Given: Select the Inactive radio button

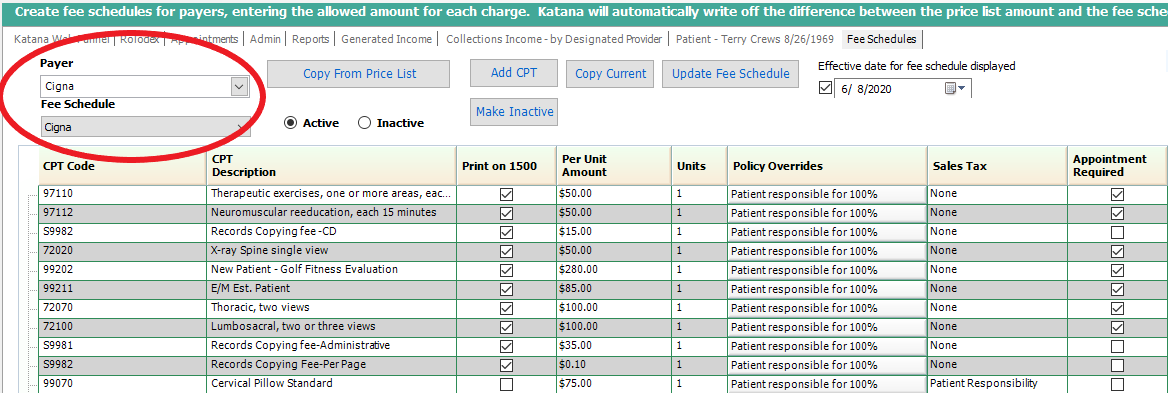Looking at the screenshot, I should pyautogui.click(x=364, y=124).
